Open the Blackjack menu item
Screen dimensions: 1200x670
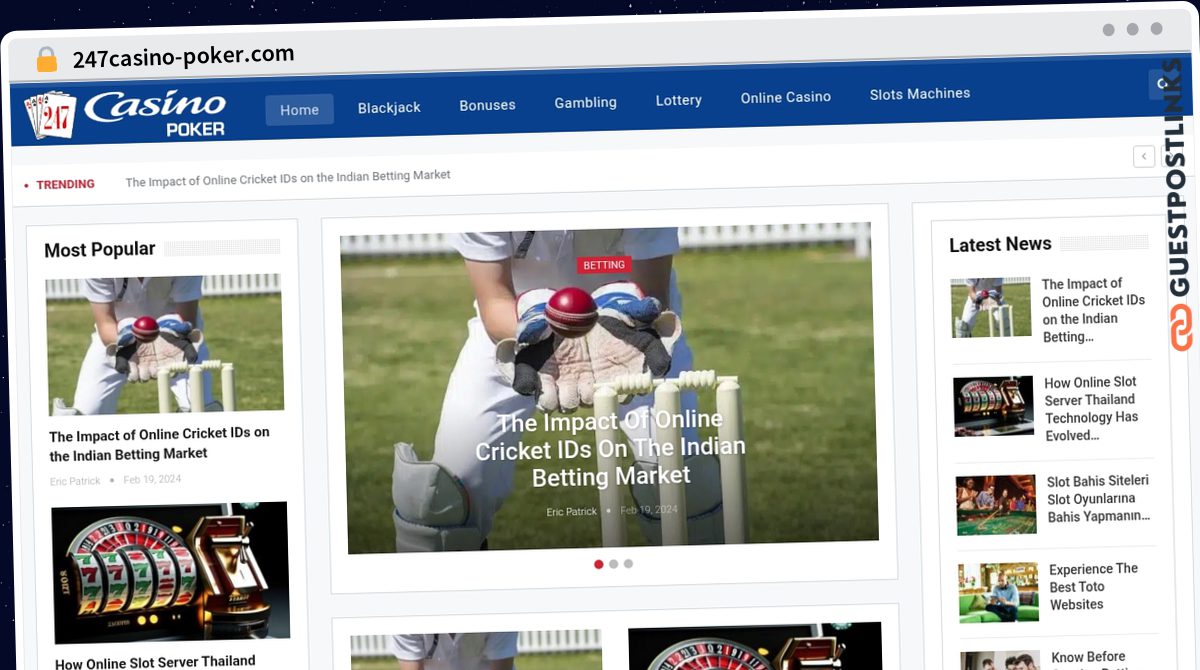pos(389,108)
